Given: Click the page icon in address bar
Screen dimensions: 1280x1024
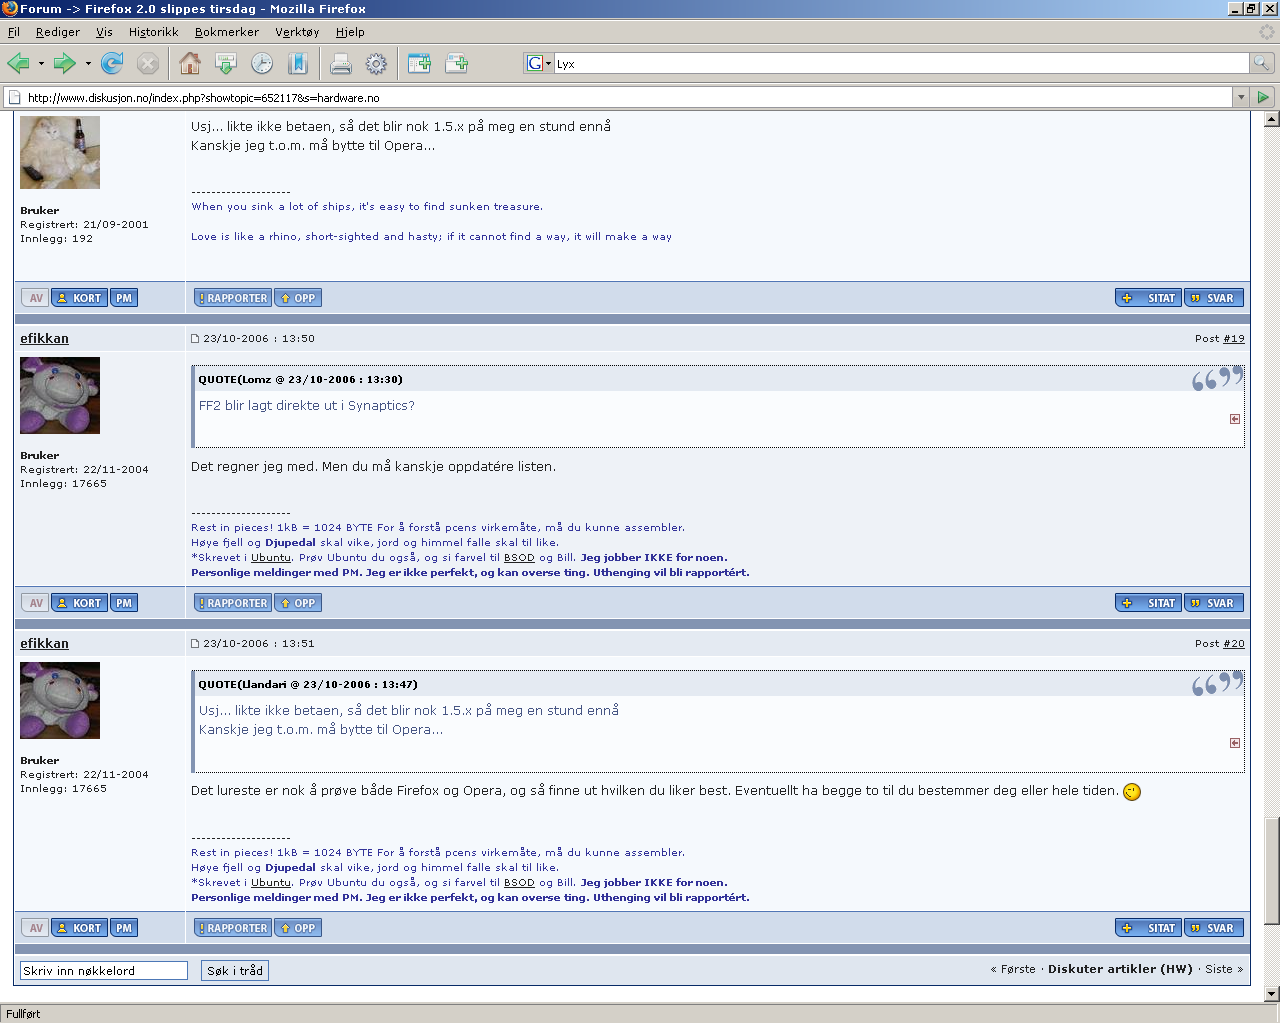Looking at the screenshot, I should coord(14,98).
